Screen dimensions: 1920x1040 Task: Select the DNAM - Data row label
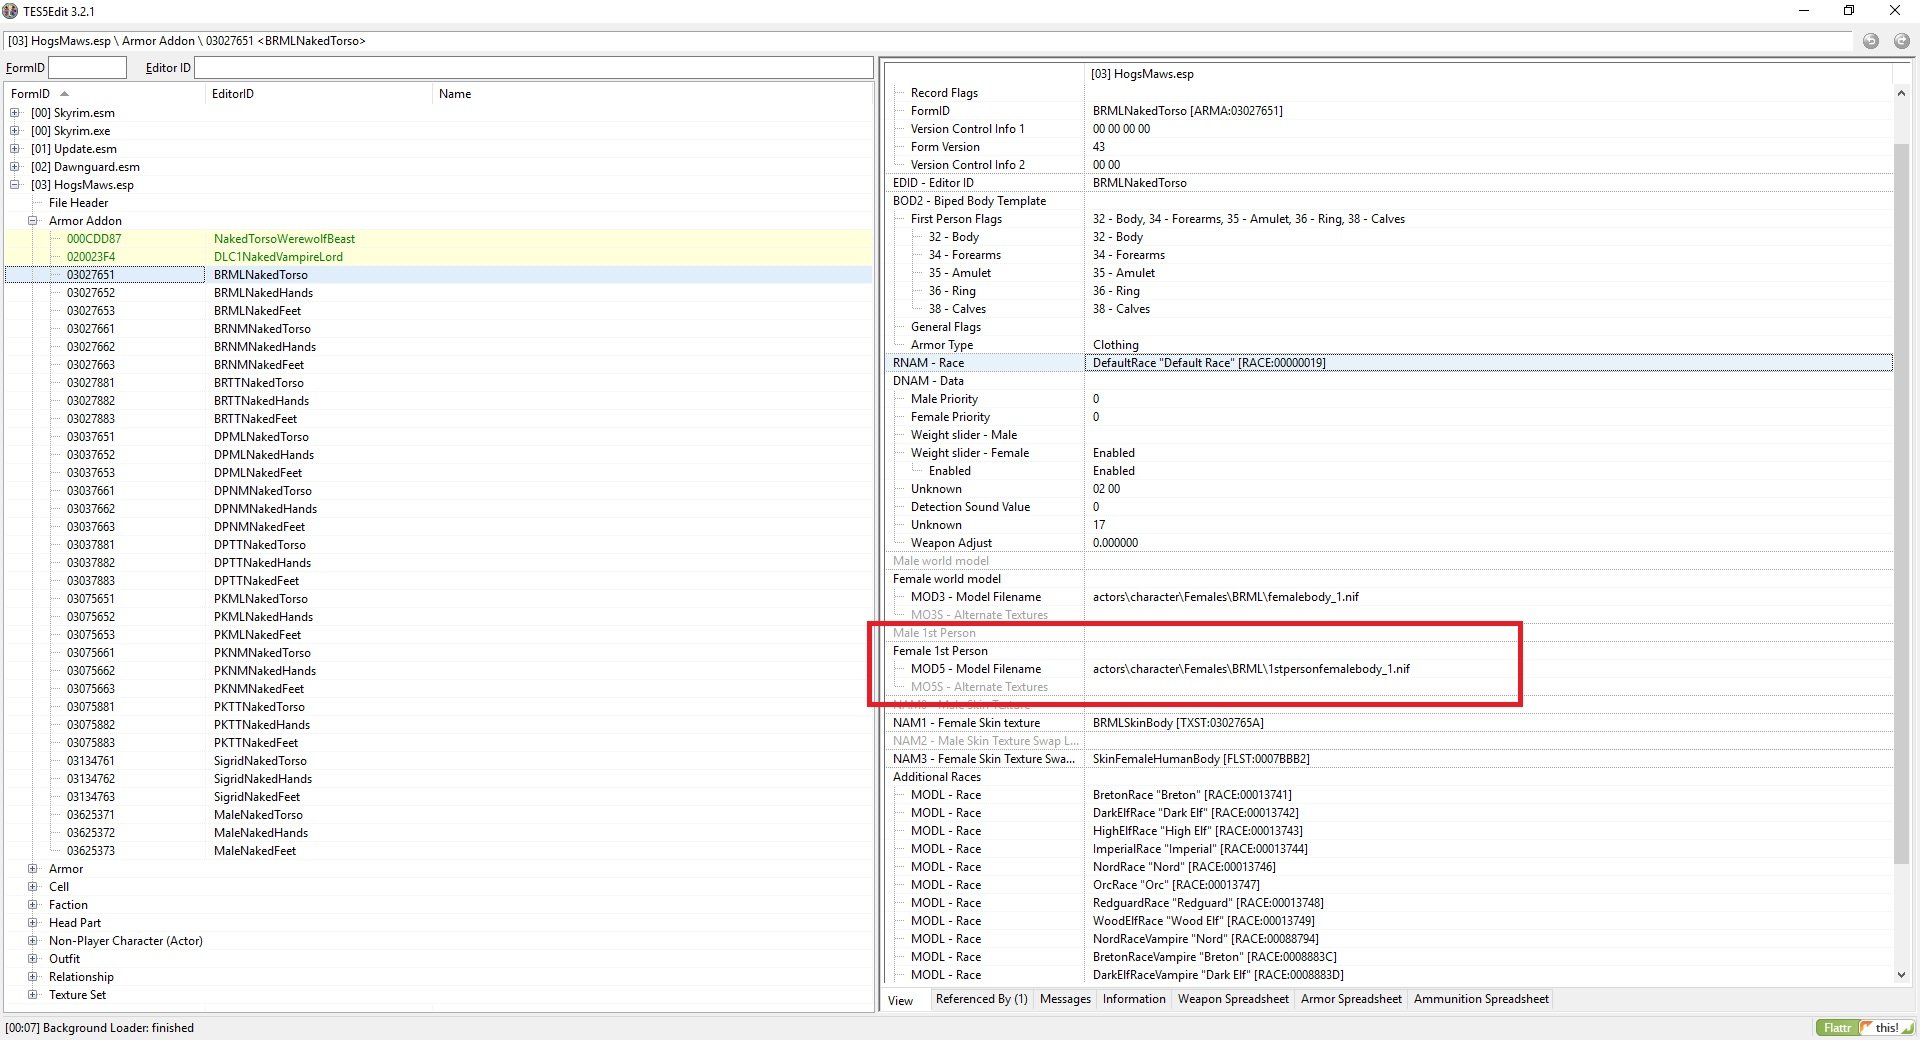click(928, 381)
